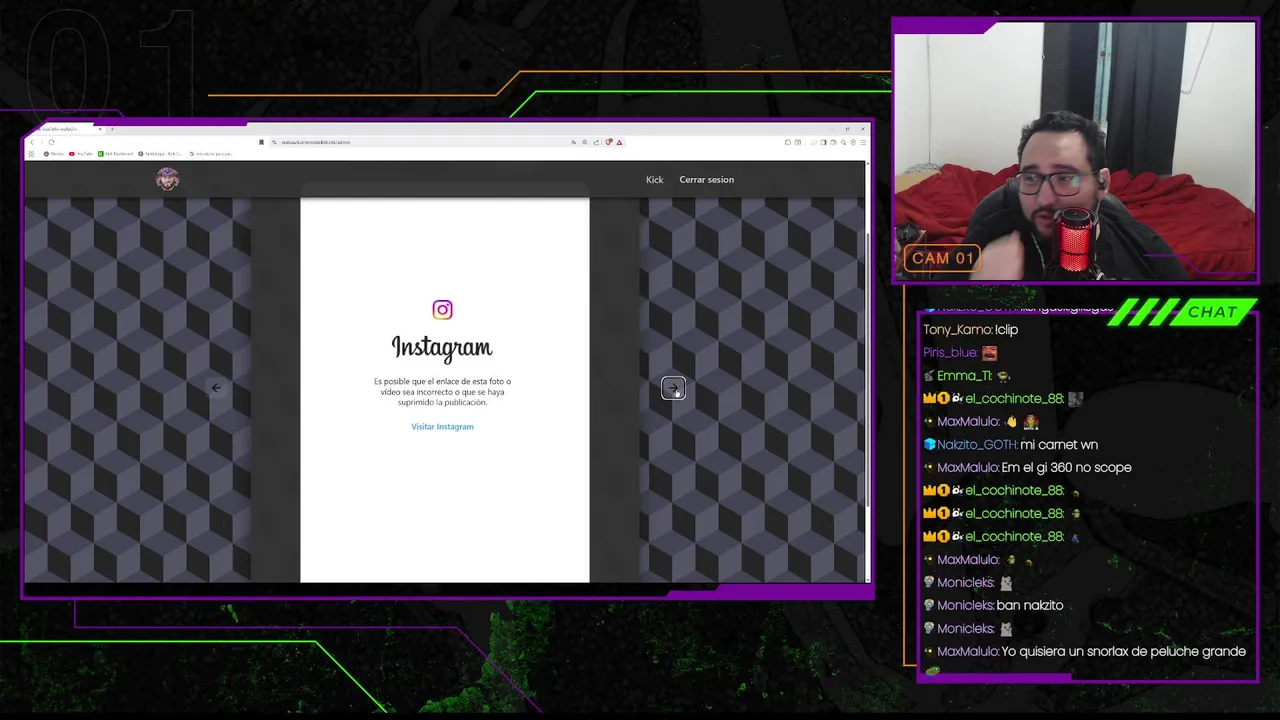Click the Instagram wordmark text

coord(442,347)
